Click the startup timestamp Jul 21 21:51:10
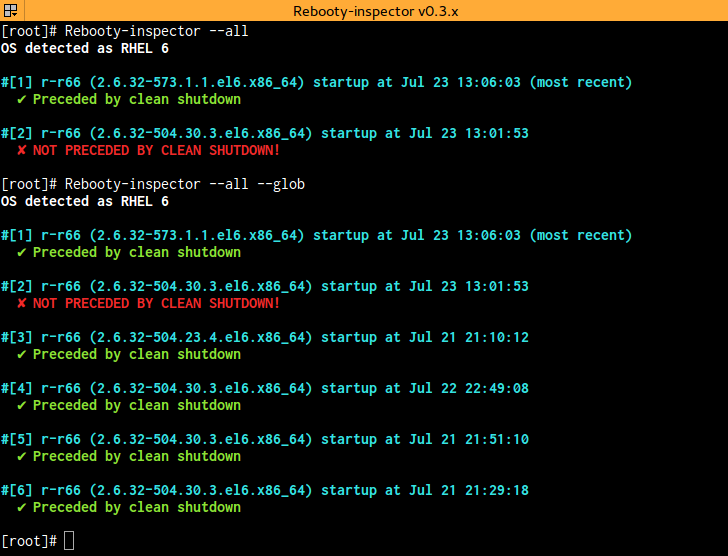Image resolution: width=728 pixels, height=556 pixels. pyautogui.click(x=469, y=440)
